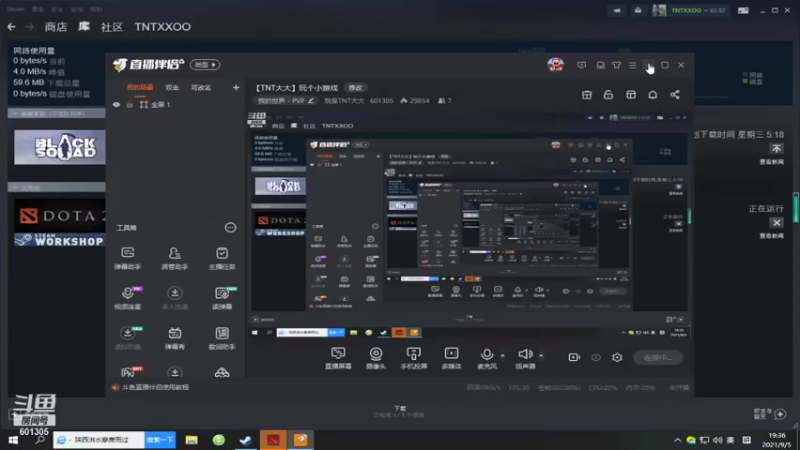Open the 虚拟形象 virtual avatar tool
800x450 pixels.
(128, 338)
